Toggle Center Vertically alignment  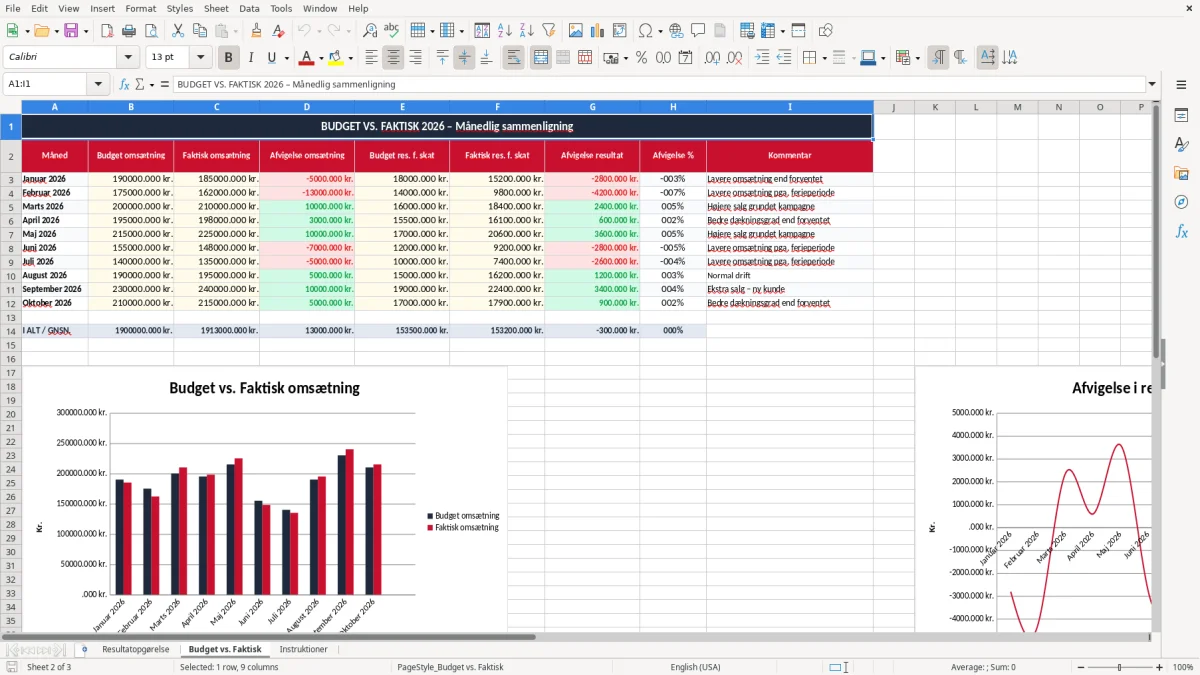pyautogui.click(x=464, y=58)
